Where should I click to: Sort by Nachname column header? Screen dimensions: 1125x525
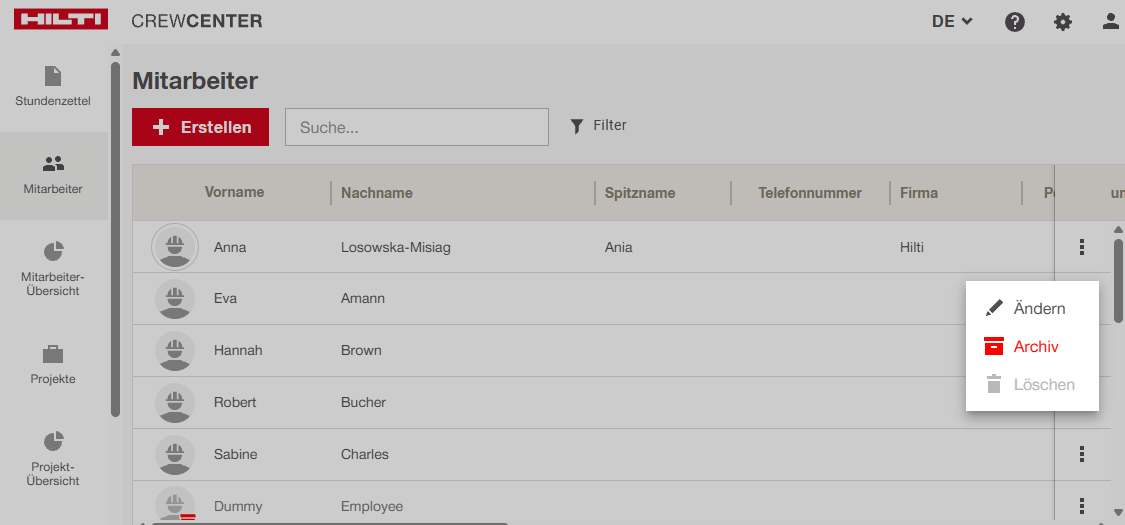click(377, 193)
